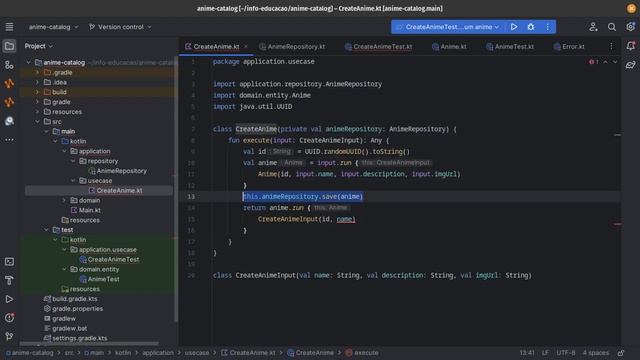Select CreateAnimeTest in project tree
The width and height of the screenshot is (640, 360).
pos(113,260)
